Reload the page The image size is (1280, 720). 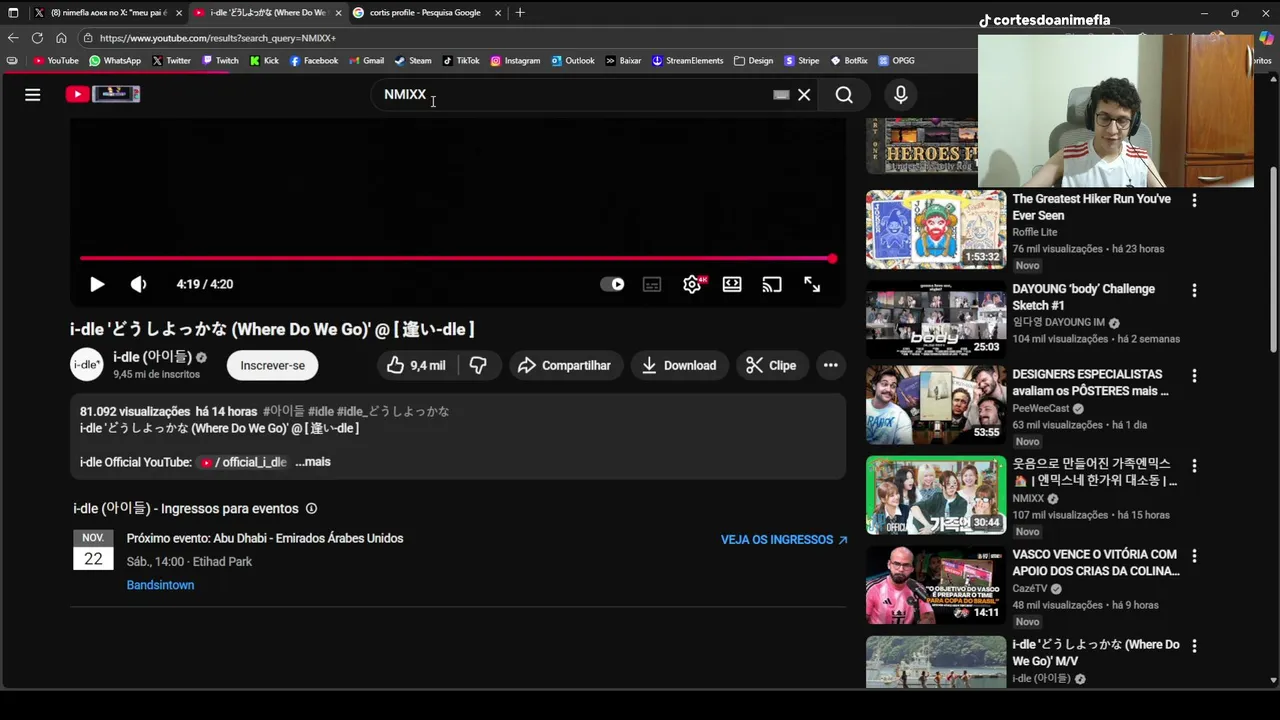click(x=37, y=38)
